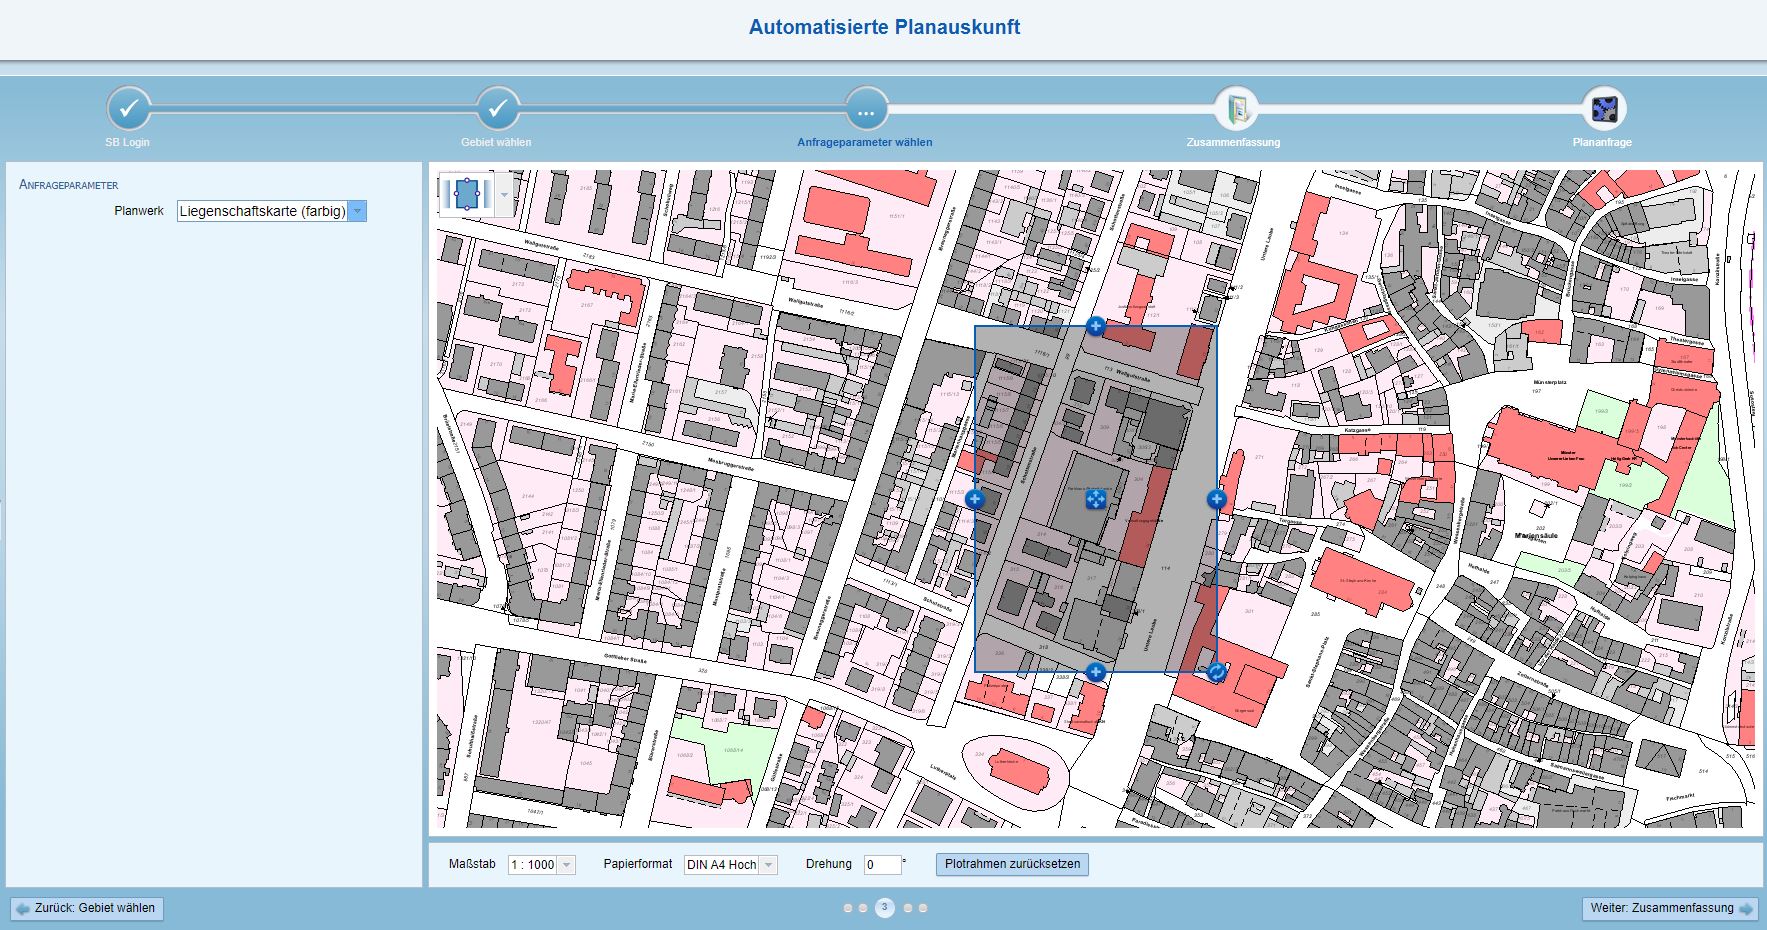Click the Drehung label
Viewport: 1767px width, 930px height.
pyautogui.click(x=829, y=864)
